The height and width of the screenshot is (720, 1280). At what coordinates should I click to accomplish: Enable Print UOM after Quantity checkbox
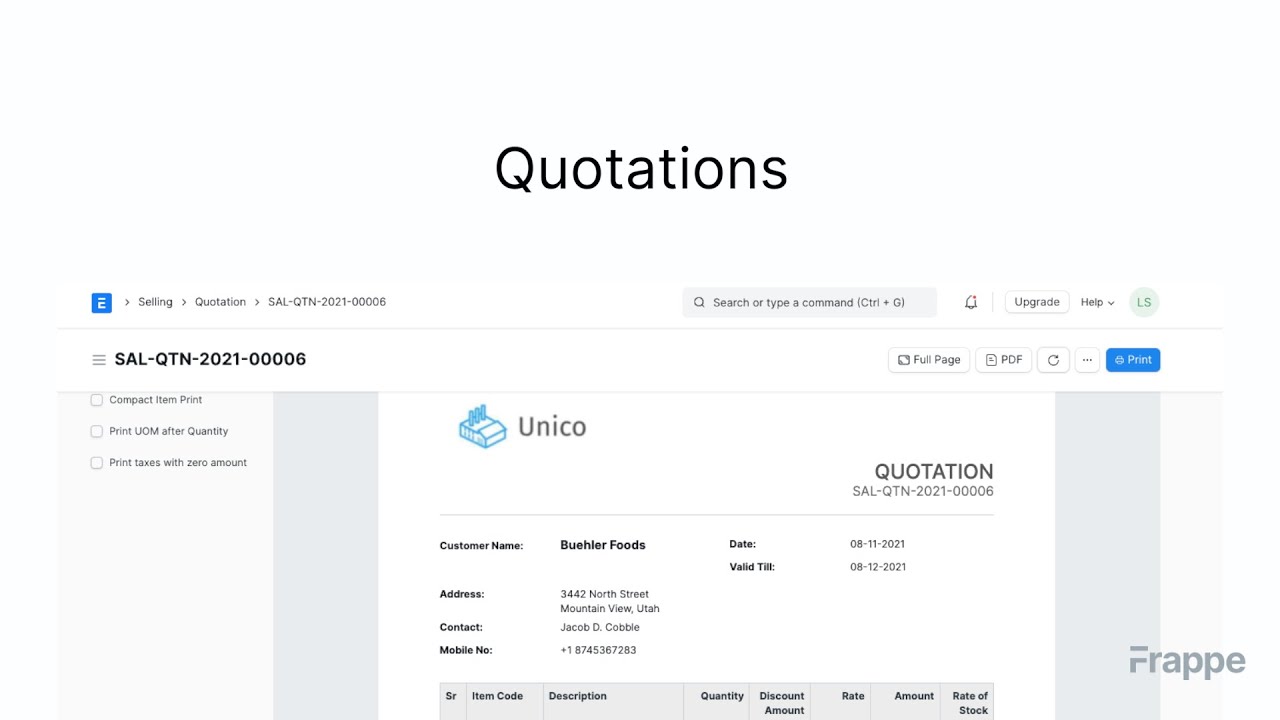(97, 431)
